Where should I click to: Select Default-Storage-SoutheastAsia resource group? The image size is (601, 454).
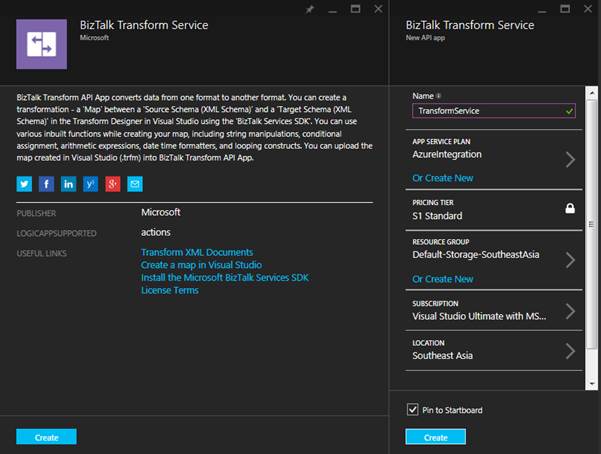tap(476, 255)
